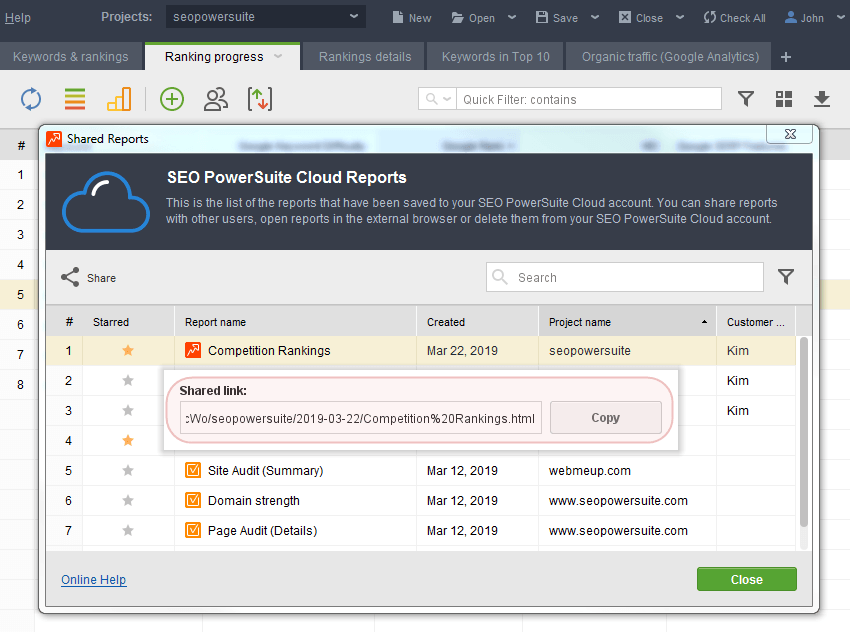The width and height of the screenshot is (850, 632).
Task: Click the Share label in the dialog
Action: (101, 278)
